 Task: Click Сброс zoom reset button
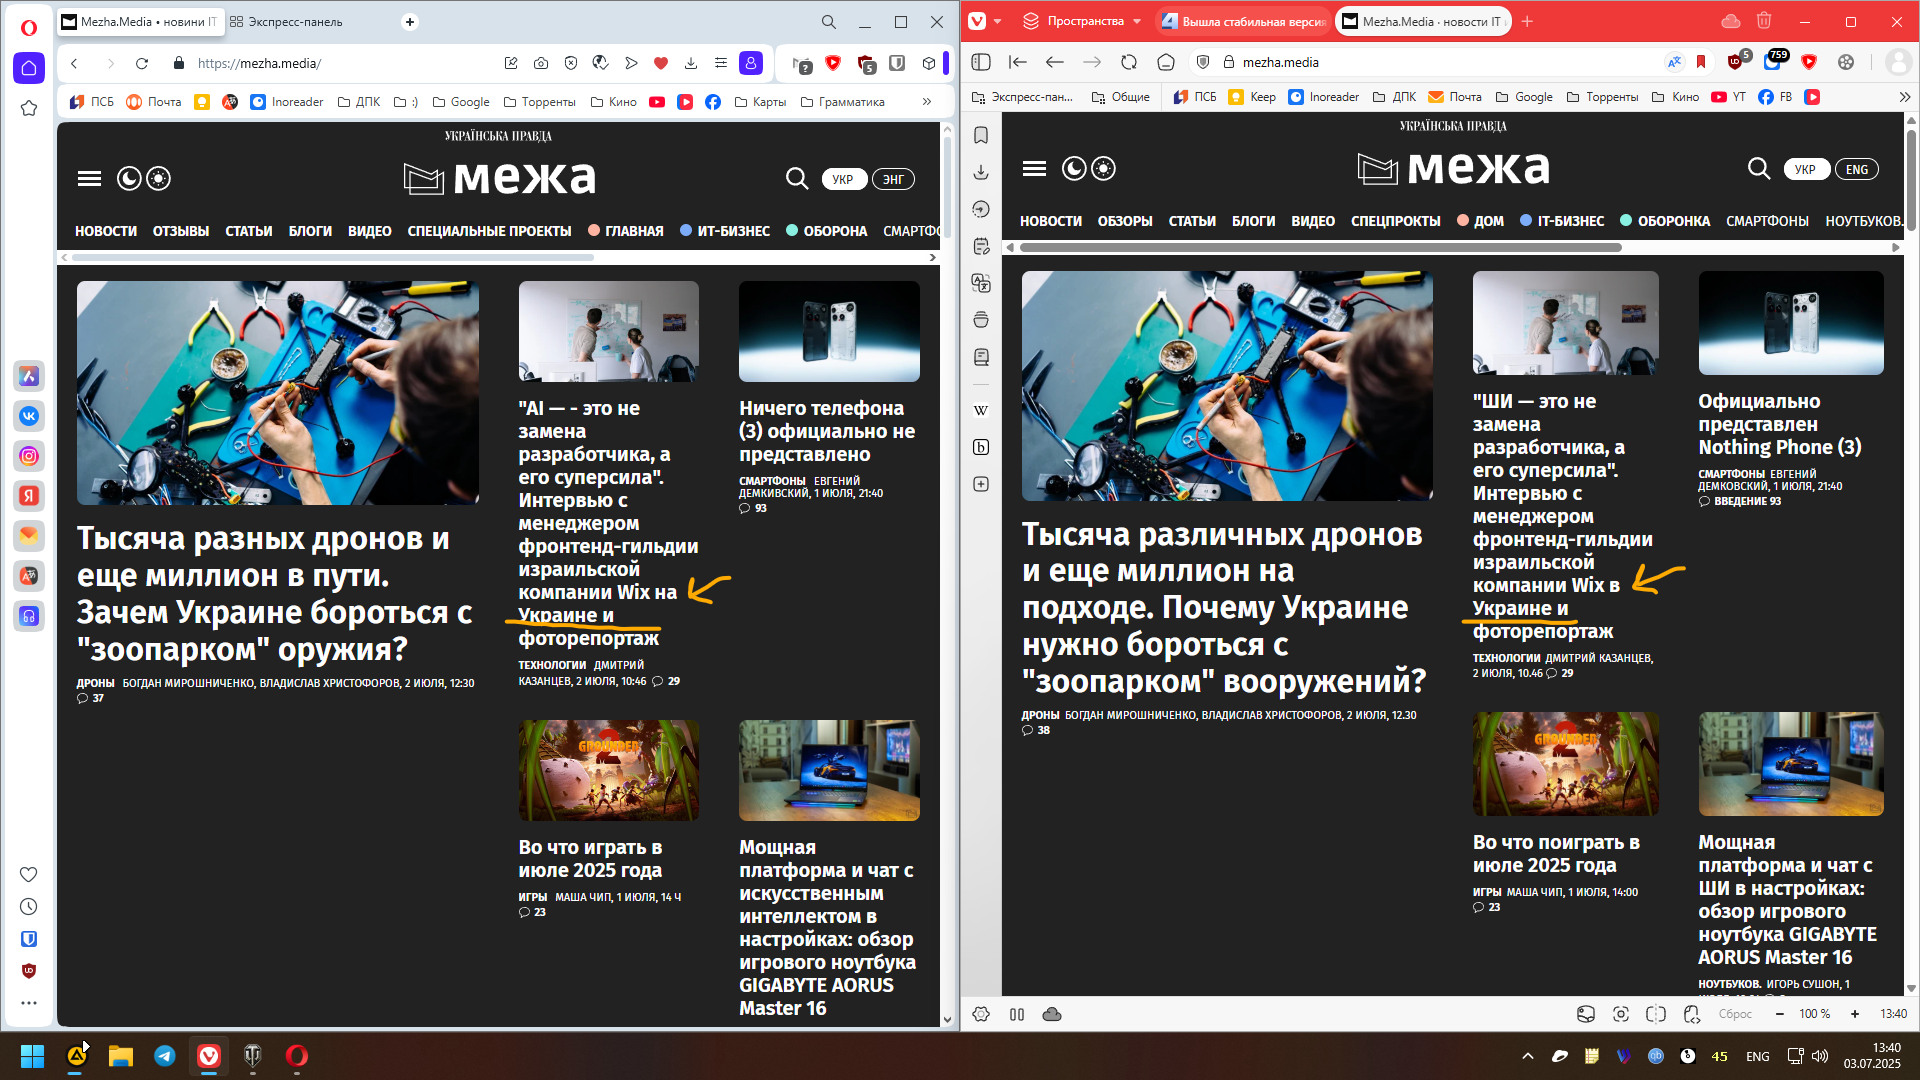point(1735,1014)
